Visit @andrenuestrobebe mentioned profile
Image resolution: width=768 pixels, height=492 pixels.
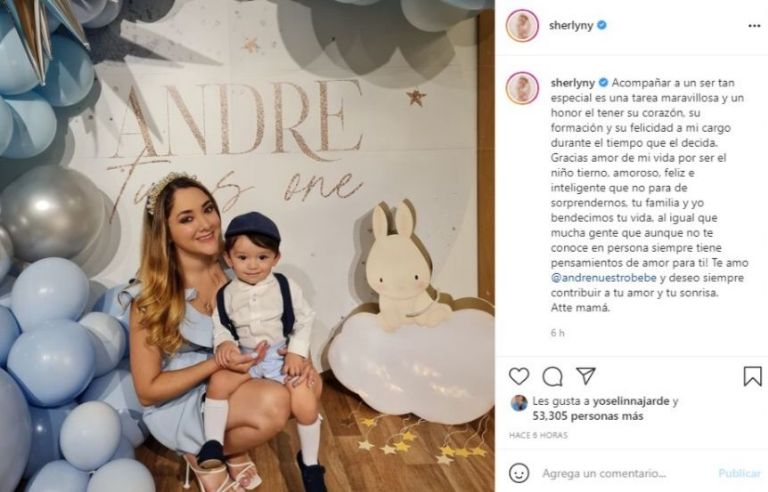point(603,278)
